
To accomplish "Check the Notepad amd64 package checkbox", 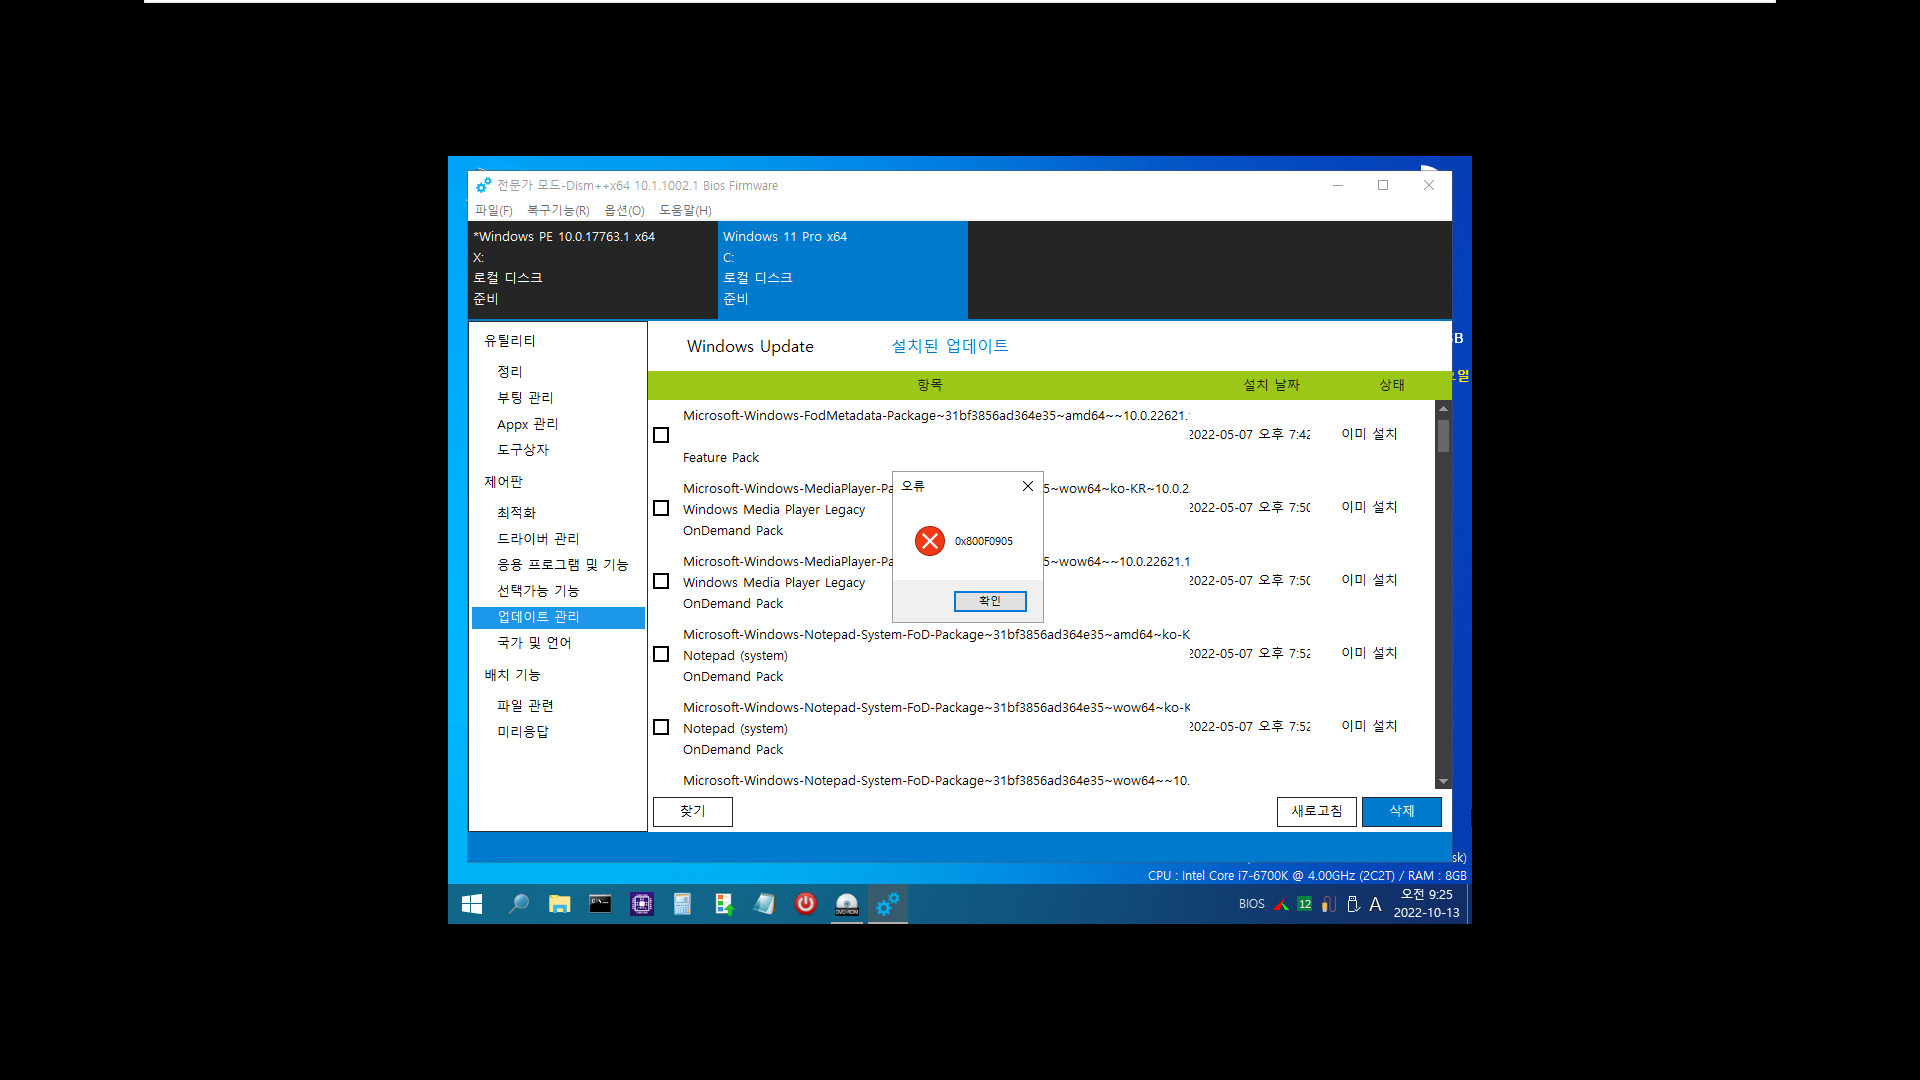I will (661, 654).
